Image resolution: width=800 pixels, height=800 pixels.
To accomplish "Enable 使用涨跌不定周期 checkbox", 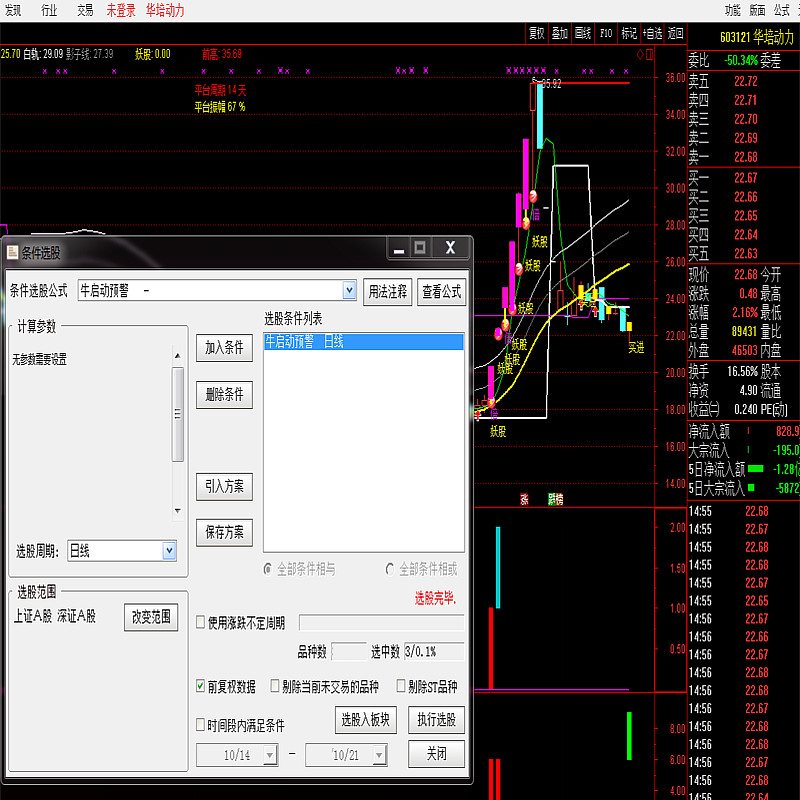I will click(201, 623).
